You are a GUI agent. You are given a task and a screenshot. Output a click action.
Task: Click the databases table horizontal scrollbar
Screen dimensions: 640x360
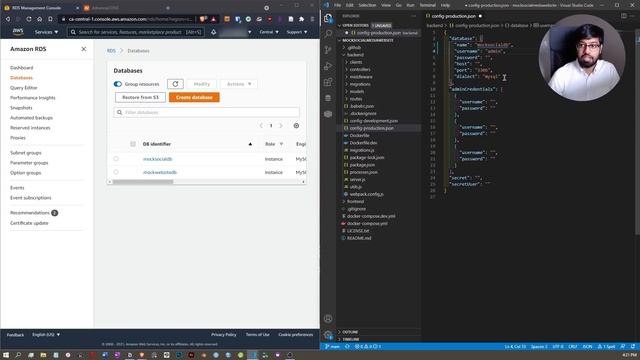click(143, 182)
